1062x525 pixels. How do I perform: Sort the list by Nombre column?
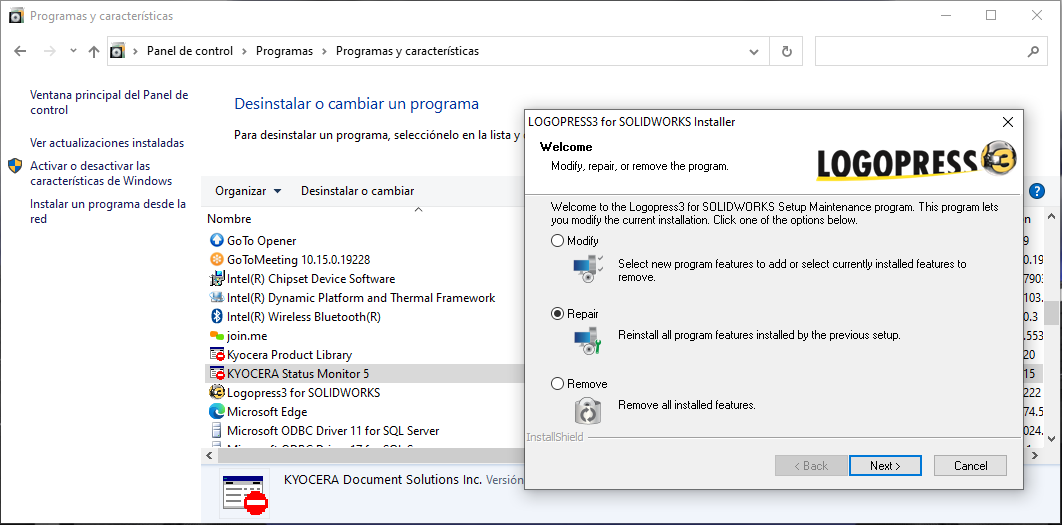229,219
